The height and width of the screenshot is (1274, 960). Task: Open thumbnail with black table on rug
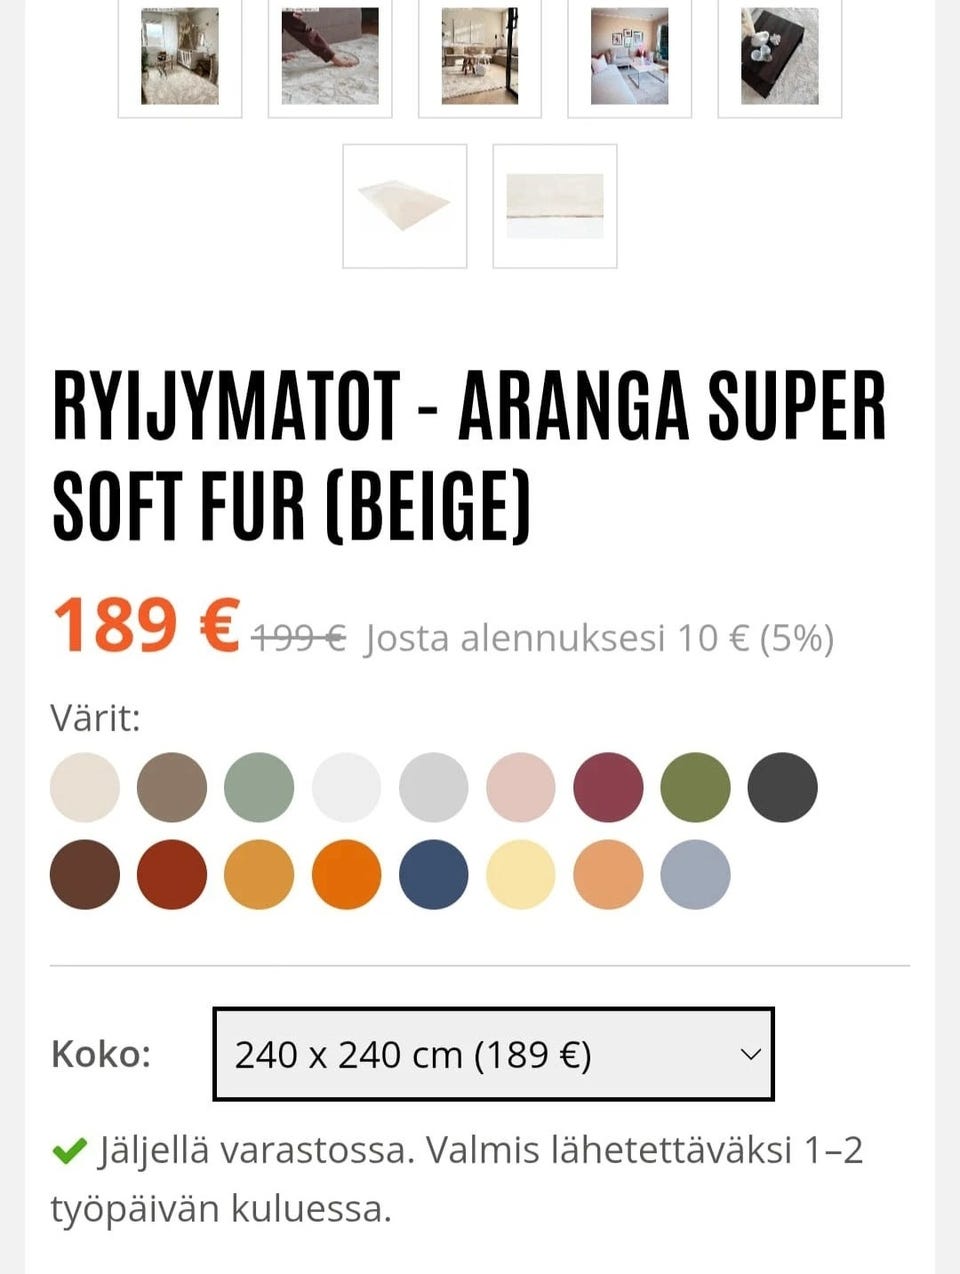click(780, 57)
